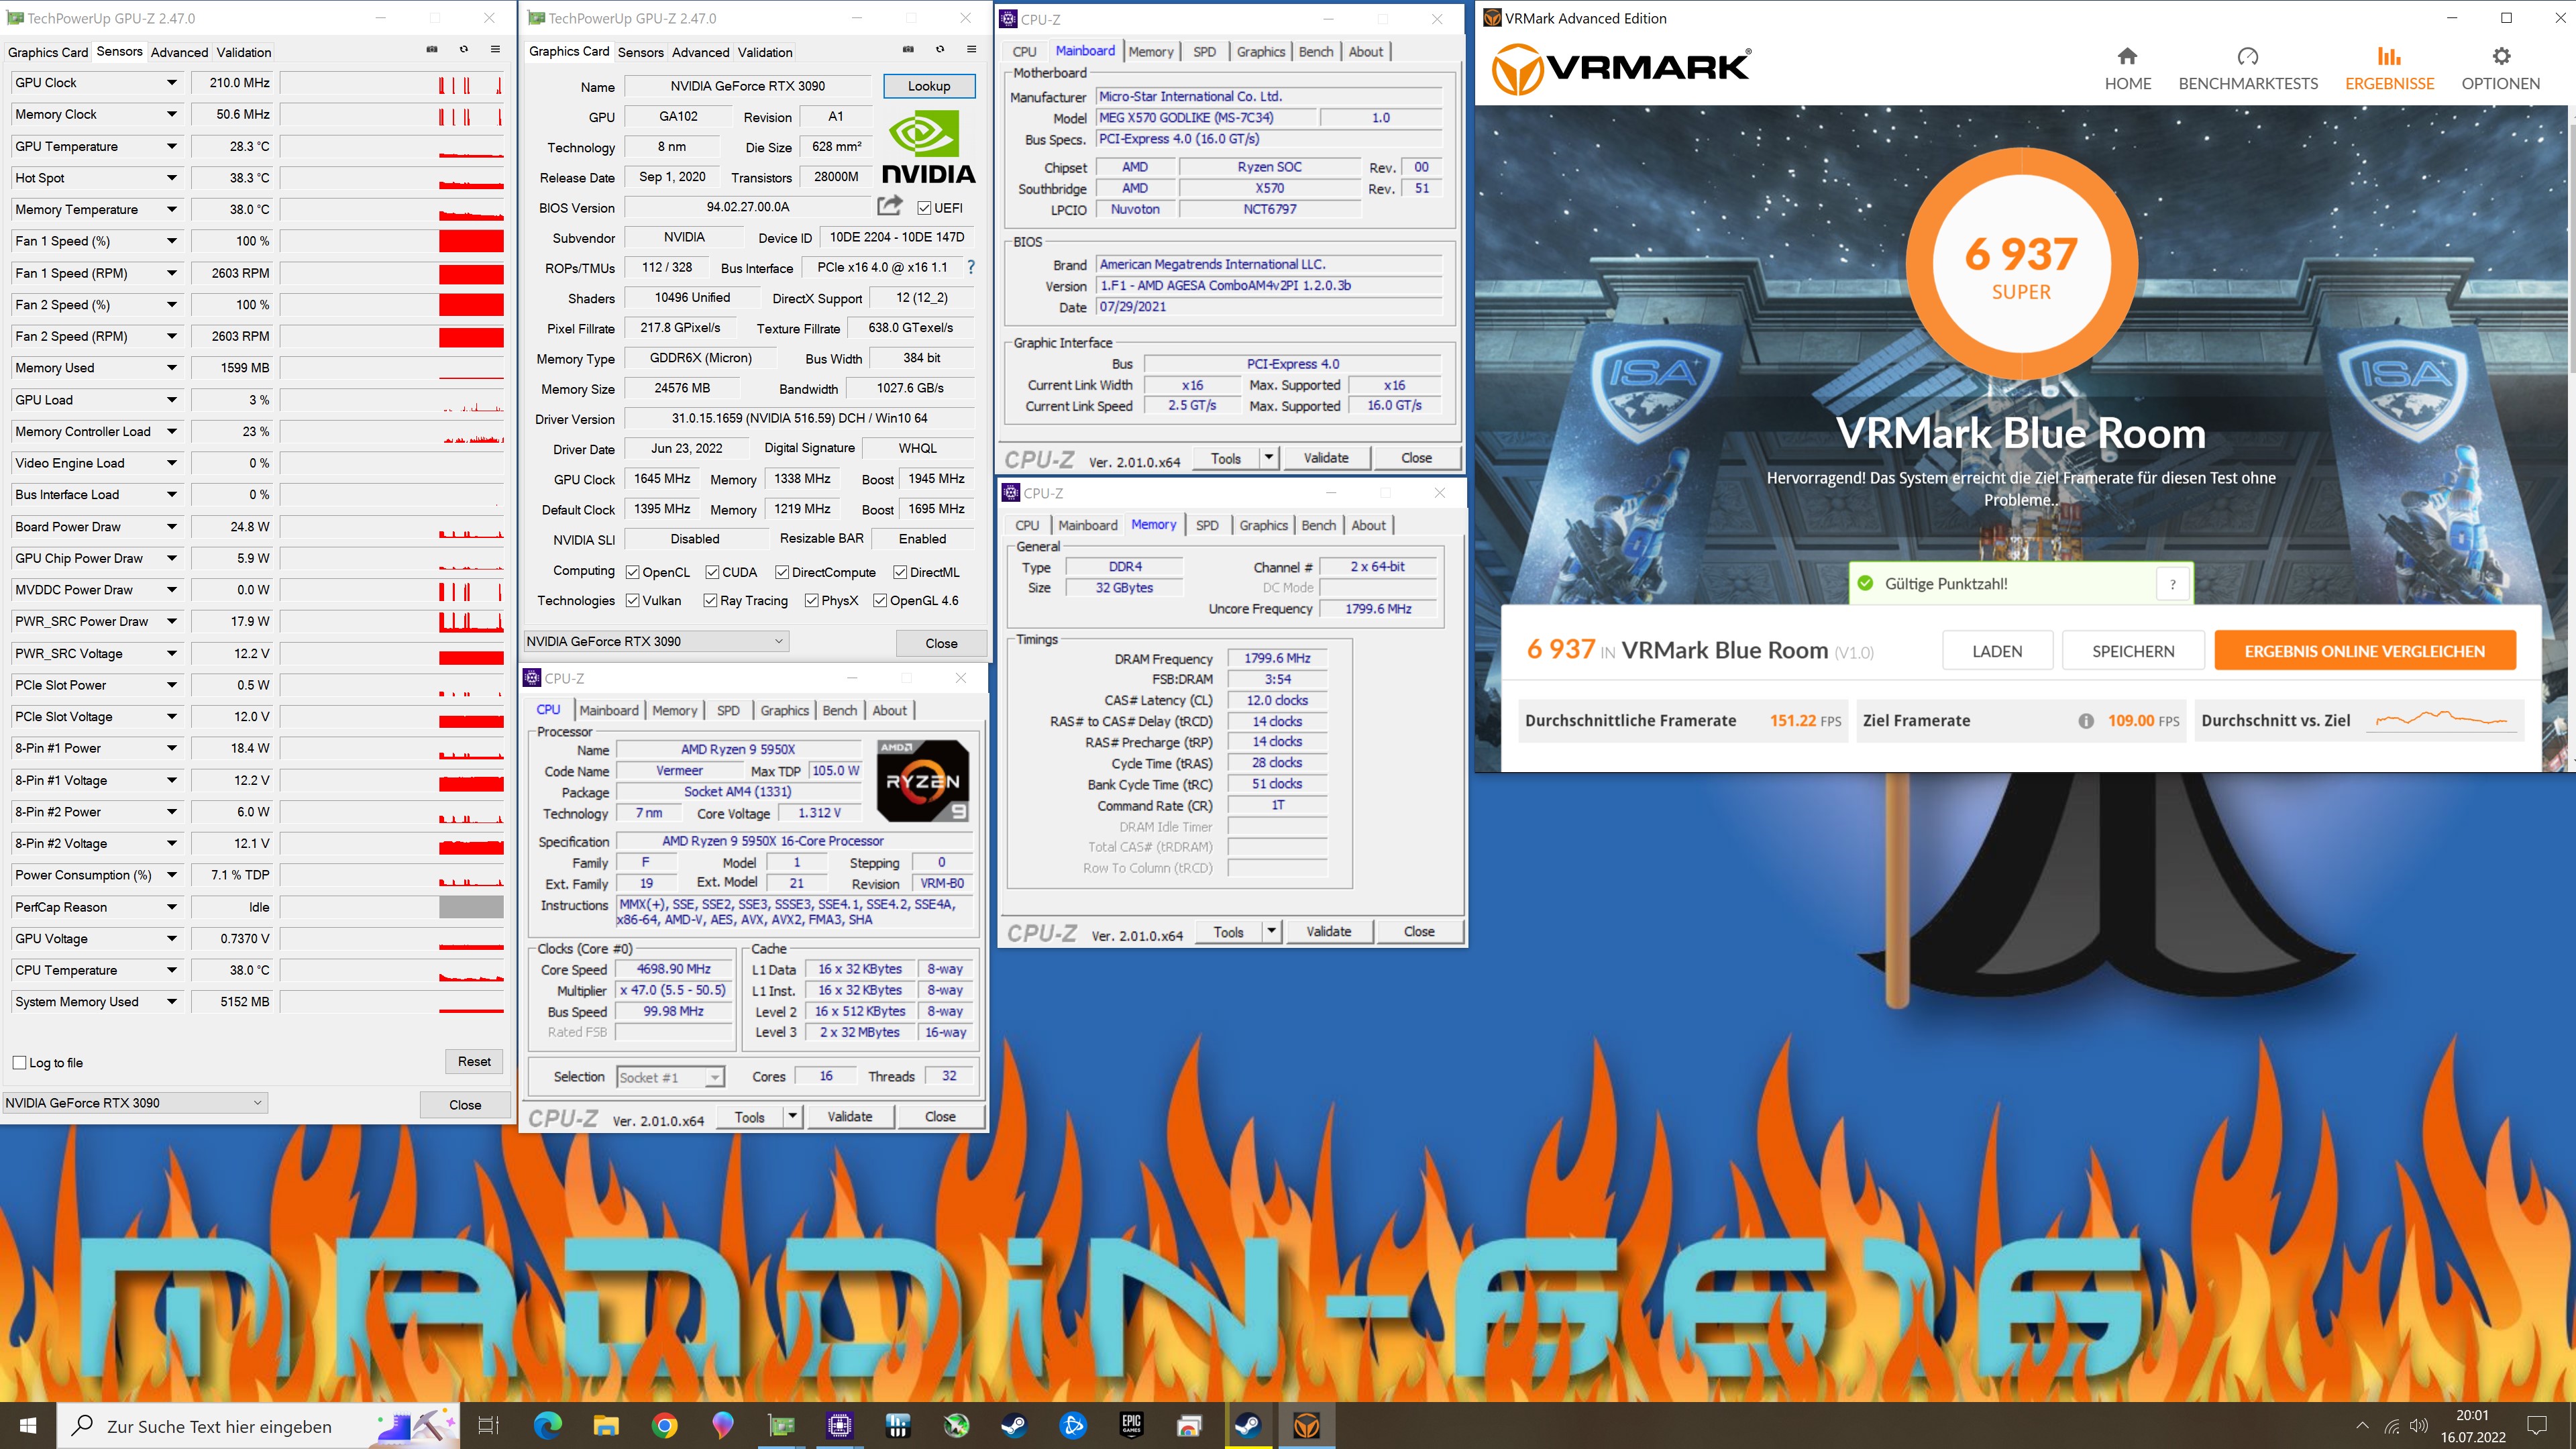Expand Hot Spot sensor dropdown

pyautogui.click(x=172, y=178)
